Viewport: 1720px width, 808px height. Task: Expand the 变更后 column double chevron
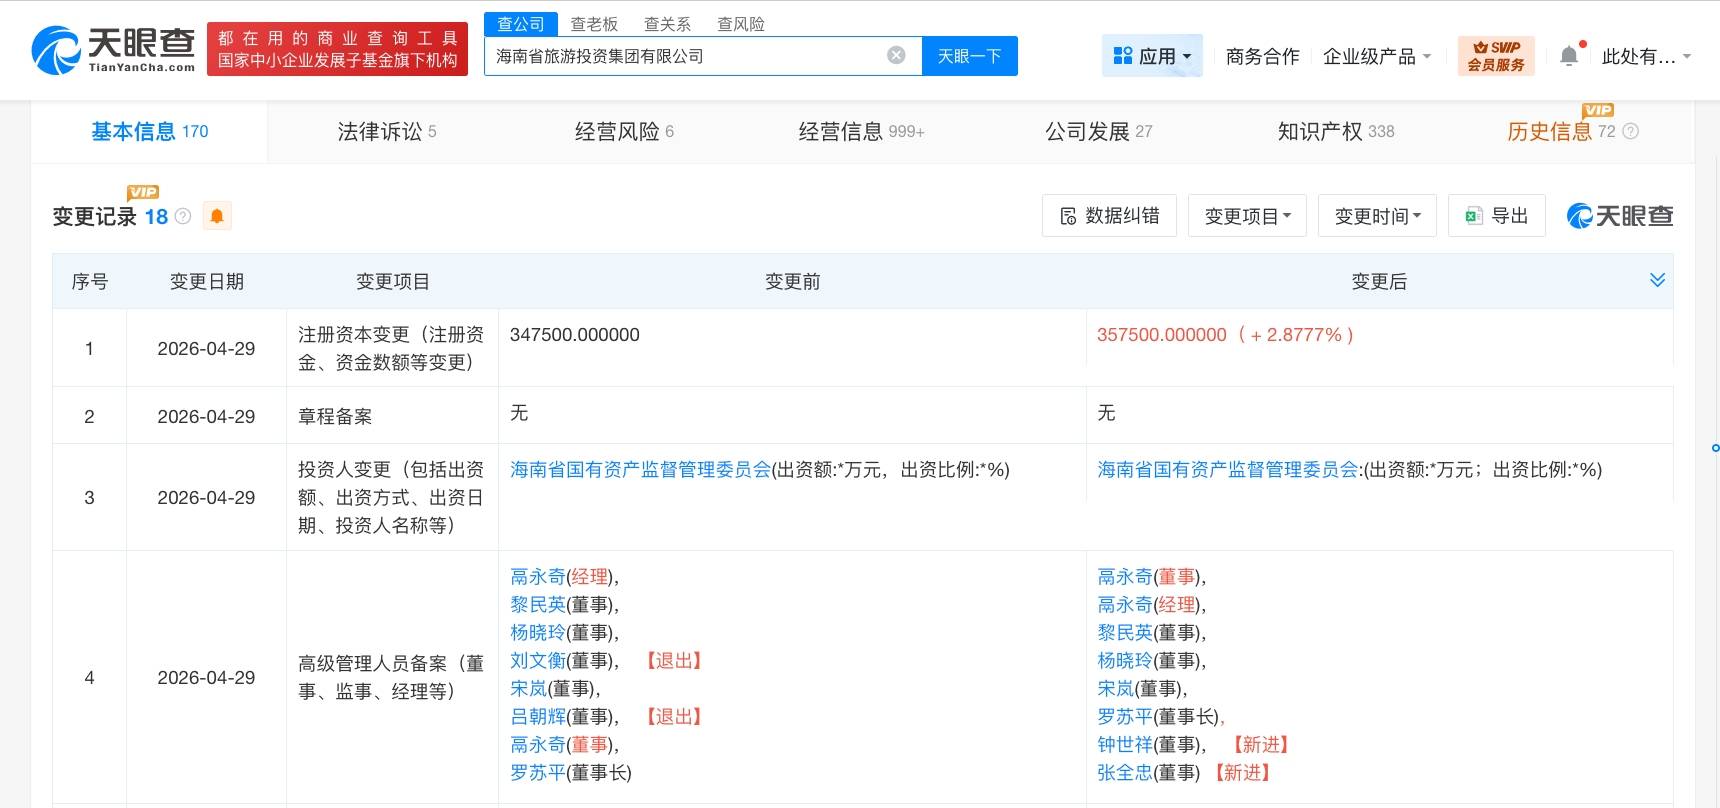1657,280
